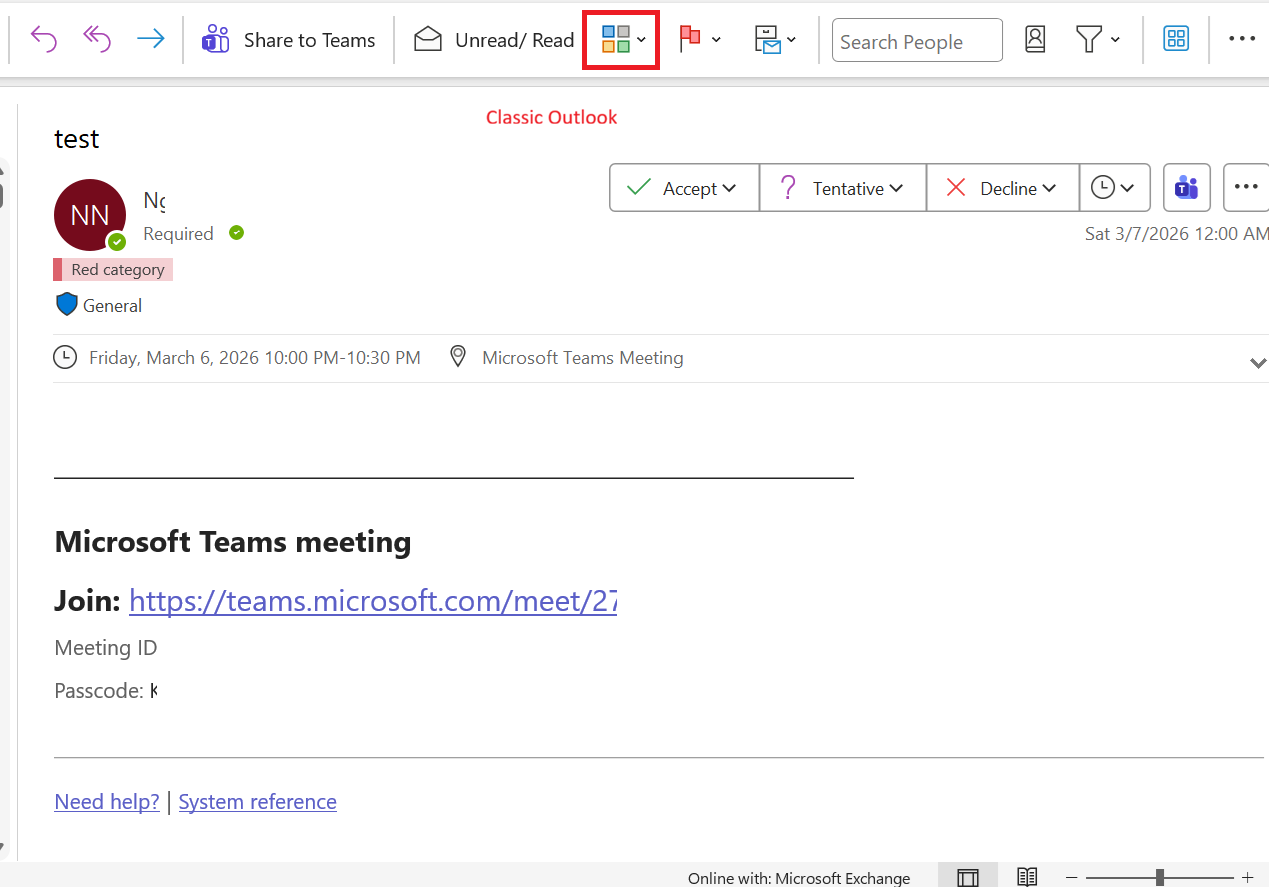Click the Red category tag
This screenshot has width=1269, height=887.
(113, 270)
